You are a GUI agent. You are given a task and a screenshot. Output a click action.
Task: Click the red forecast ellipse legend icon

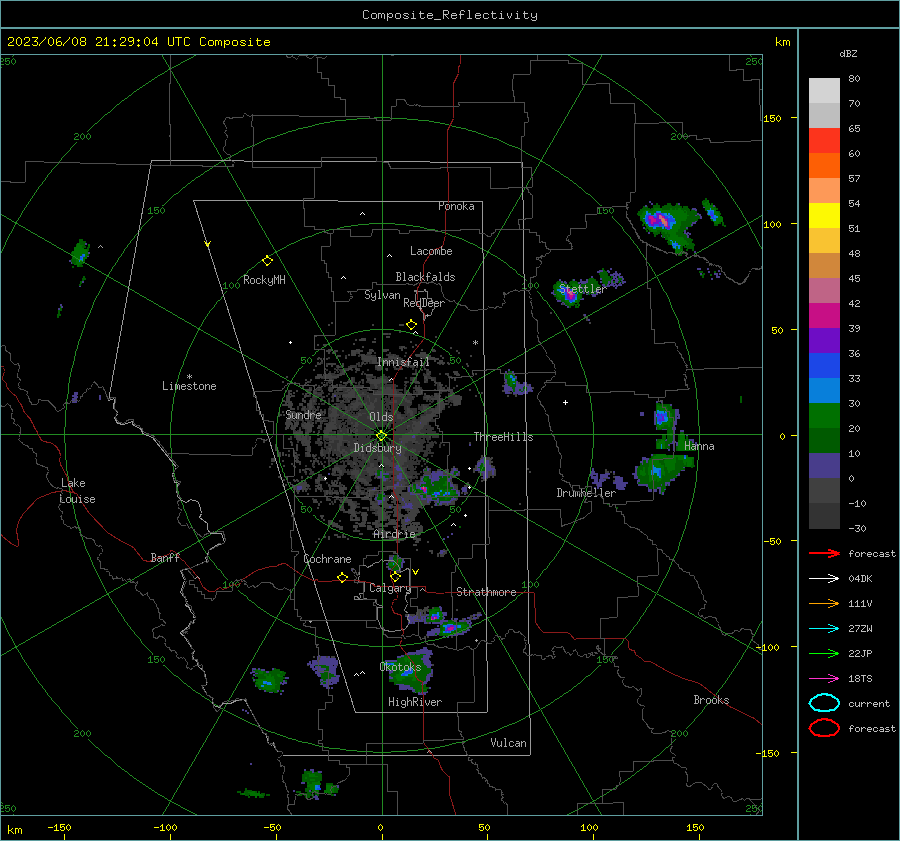[824, 728]
